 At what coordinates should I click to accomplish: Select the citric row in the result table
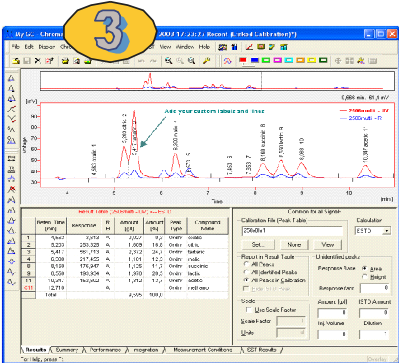point(125,244)
